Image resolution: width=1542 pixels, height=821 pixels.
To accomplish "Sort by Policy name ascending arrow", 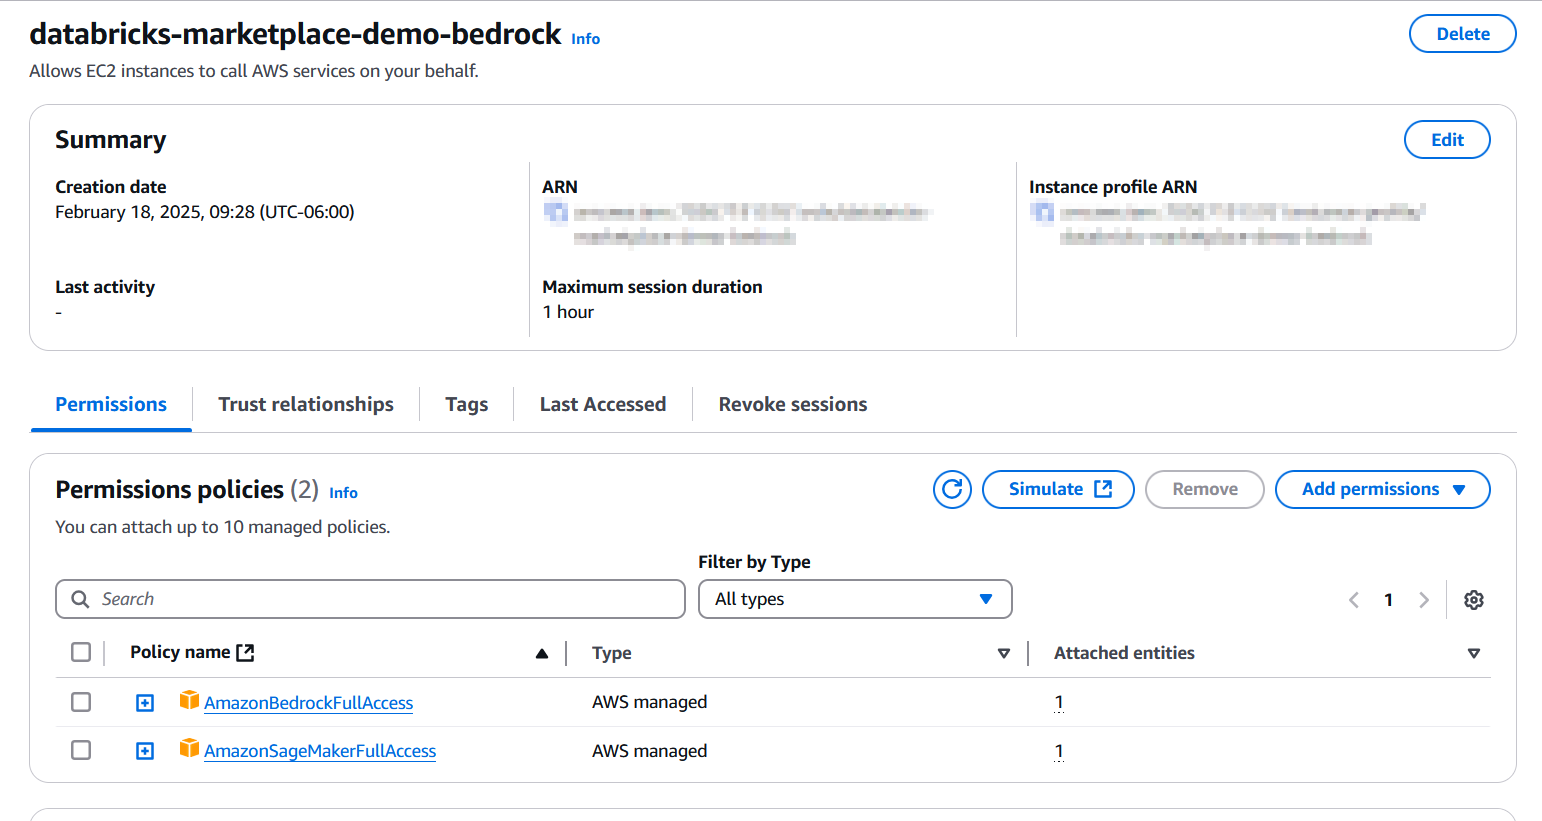I will point(541,653).
